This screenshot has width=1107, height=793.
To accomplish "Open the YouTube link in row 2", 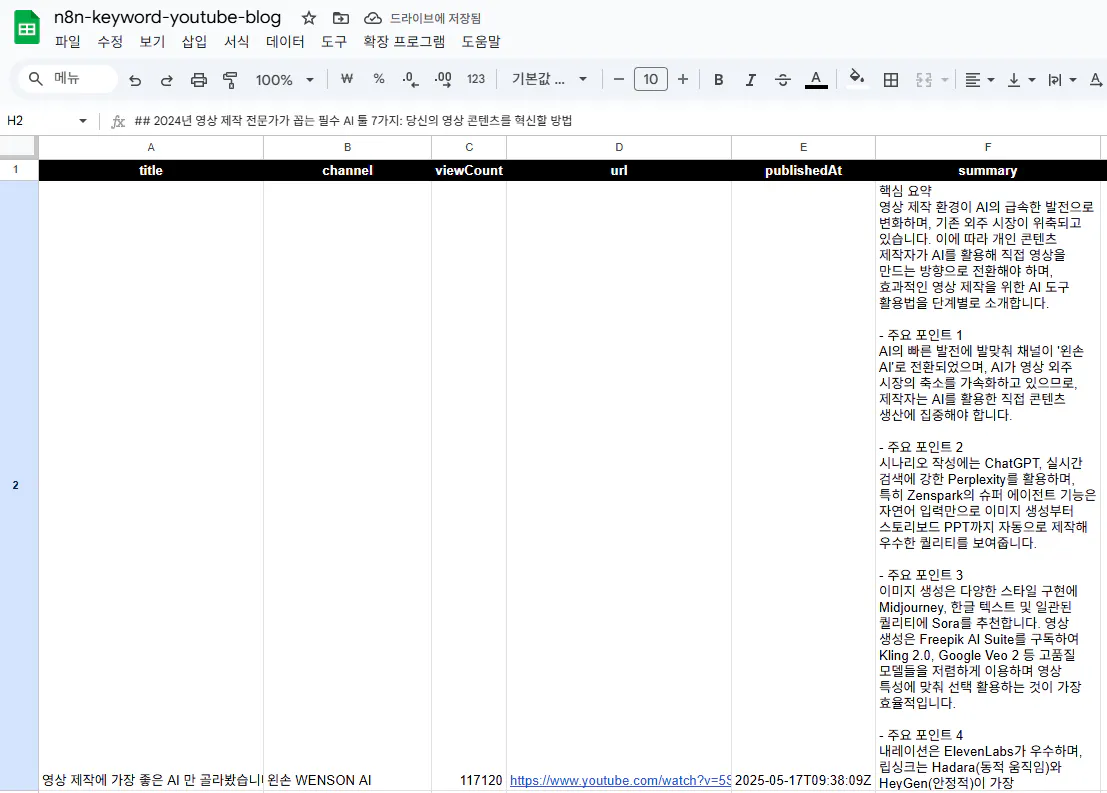I will click(x=620, y=780).
